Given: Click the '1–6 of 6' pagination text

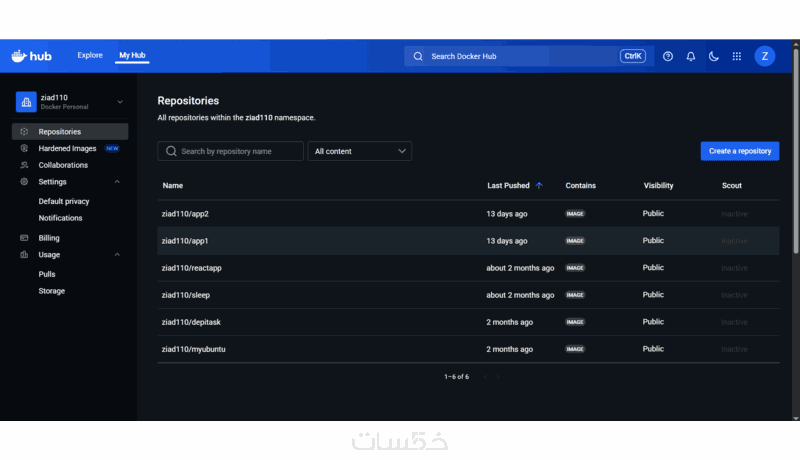Looking at the screenshot, I should (x=457, y=377).
